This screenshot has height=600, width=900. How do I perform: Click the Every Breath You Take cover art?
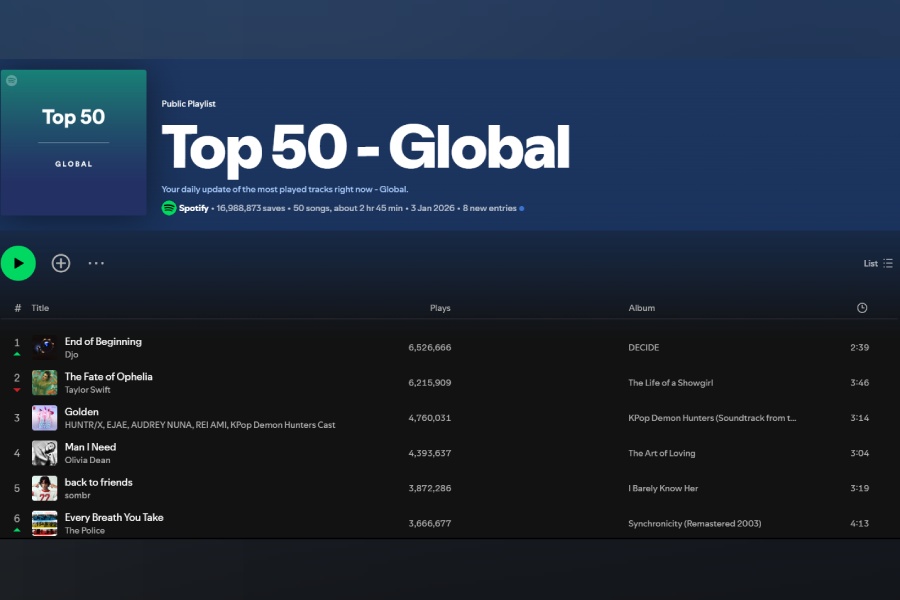[x=44, y=523]
